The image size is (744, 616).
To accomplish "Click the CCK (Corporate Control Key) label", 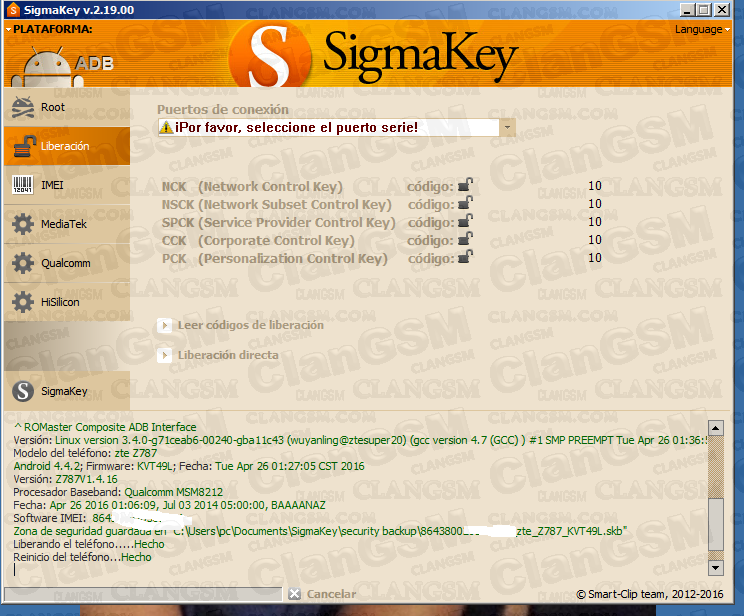I will pos(258,241).
